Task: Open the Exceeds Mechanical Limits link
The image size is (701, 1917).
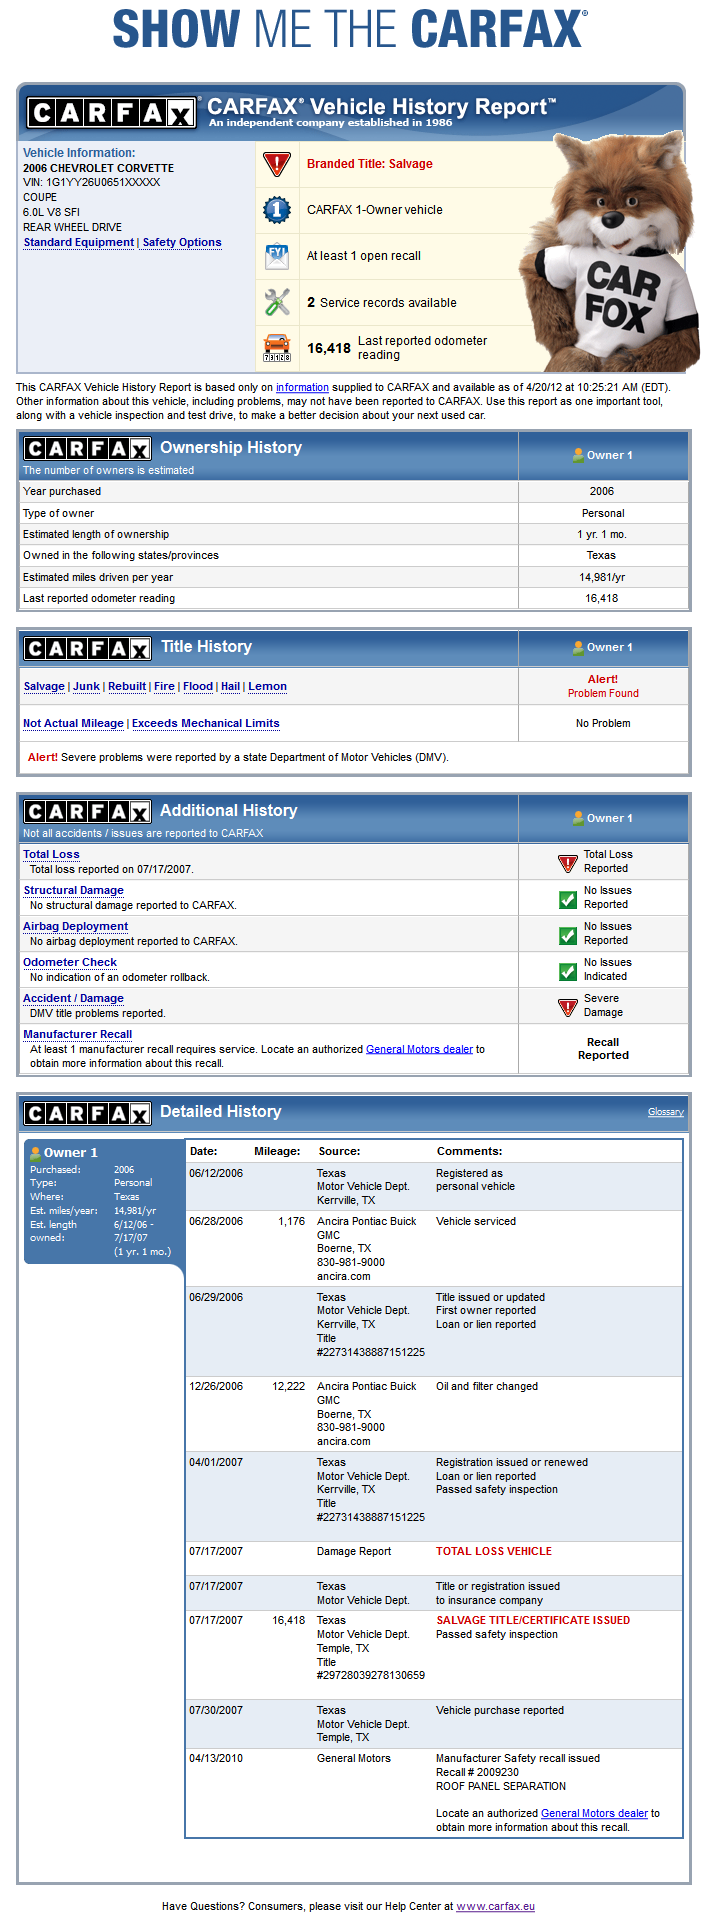Action: click(206, 723)
